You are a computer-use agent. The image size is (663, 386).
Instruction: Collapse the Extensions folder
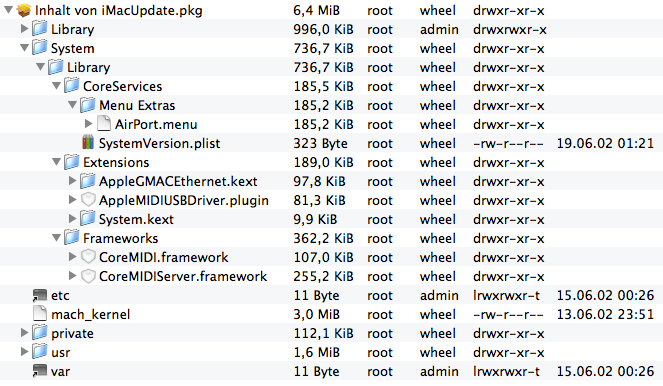(x=56, y=162)
